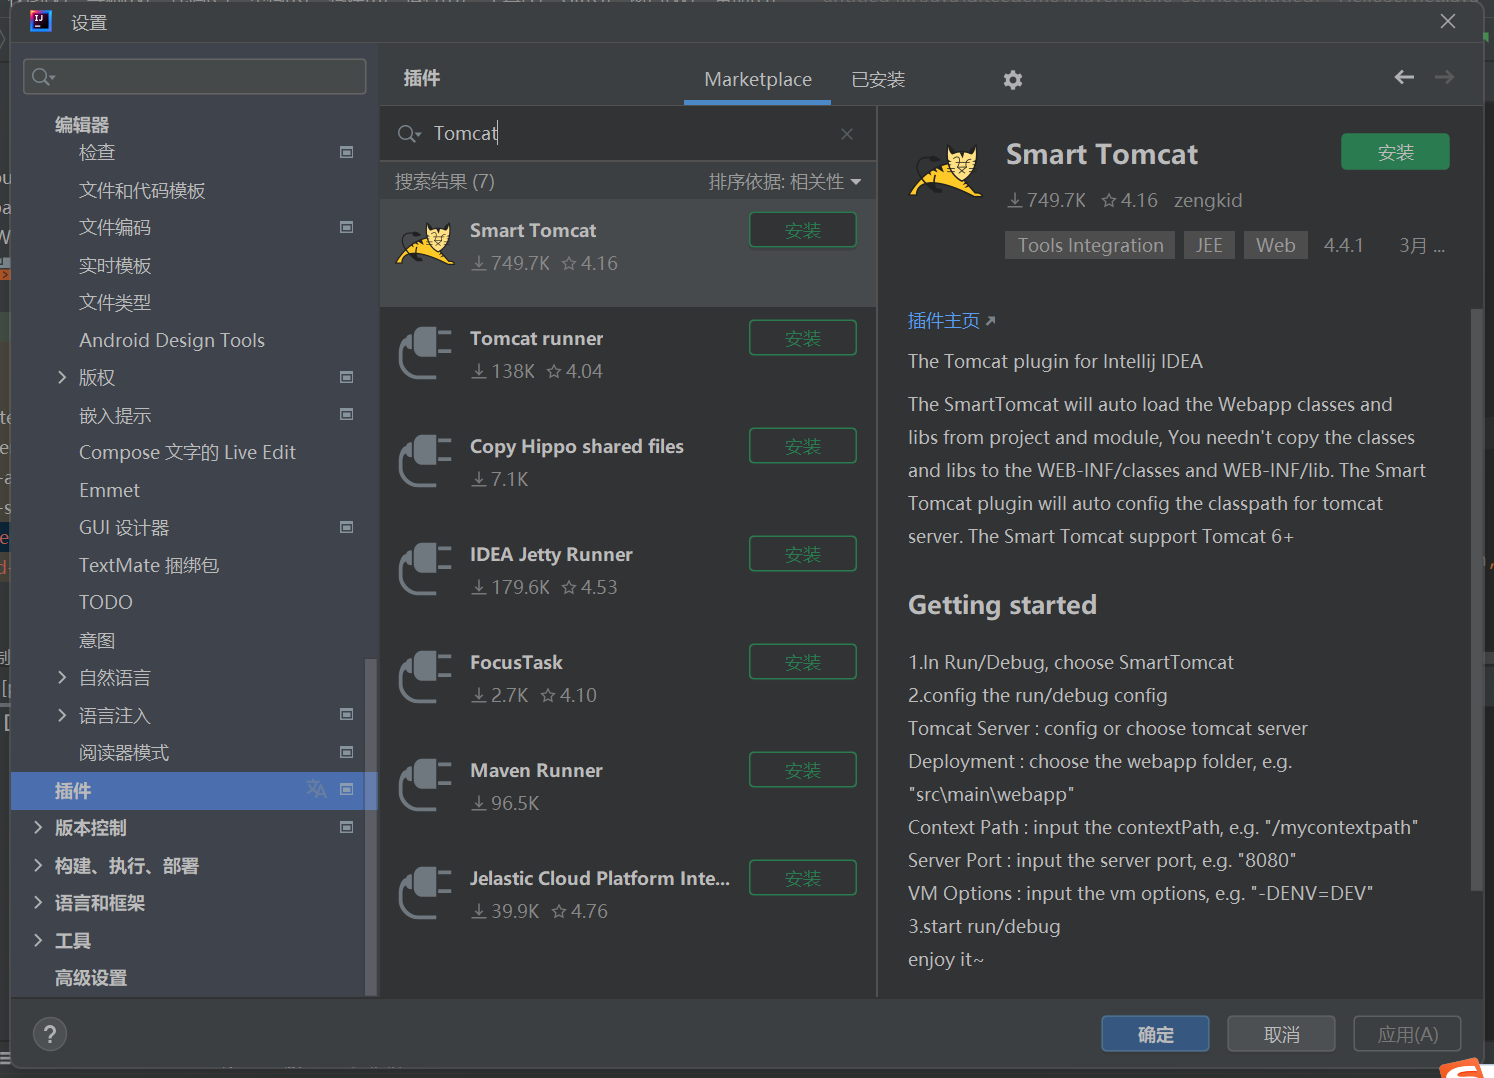Confirm with the 确定 button
Screen dimensions: 1494x1078
1155,1034
